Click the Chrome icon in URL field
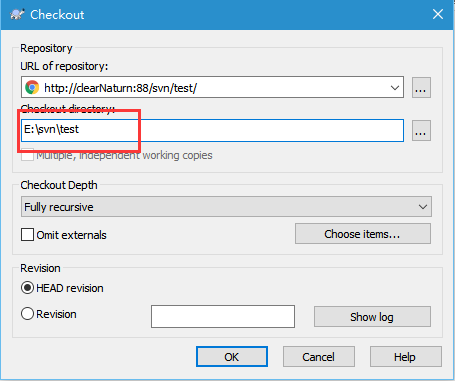The width and height of the screenshot is (455, 381). pos(32,88)
